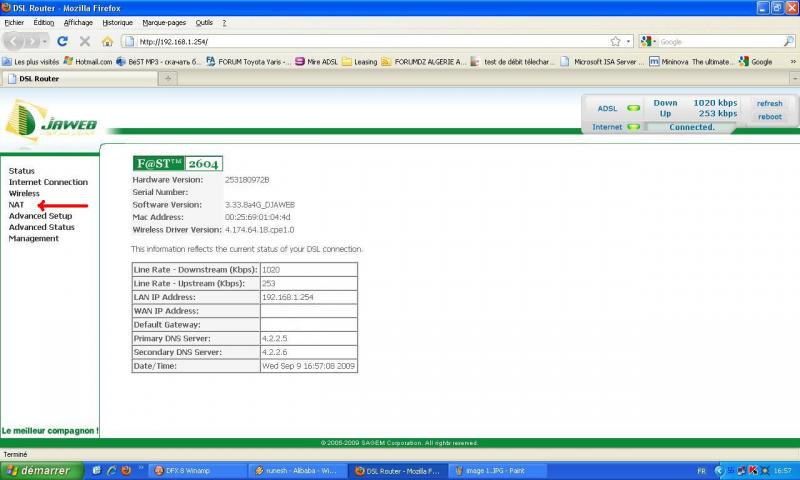Open NAT configuration page
This screenshot has width=800, height=480.
16,205
